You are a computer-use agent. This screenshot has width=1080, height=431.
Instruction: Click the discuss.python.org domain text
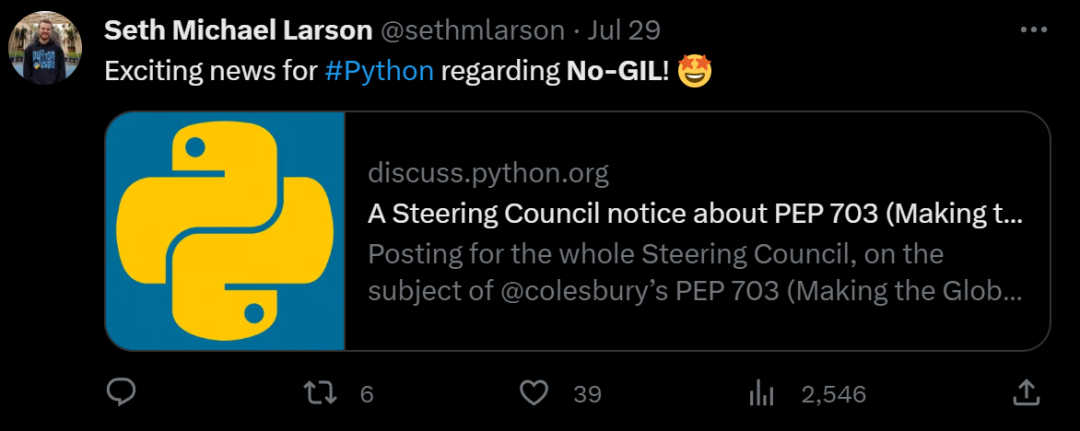pos(488,174)
